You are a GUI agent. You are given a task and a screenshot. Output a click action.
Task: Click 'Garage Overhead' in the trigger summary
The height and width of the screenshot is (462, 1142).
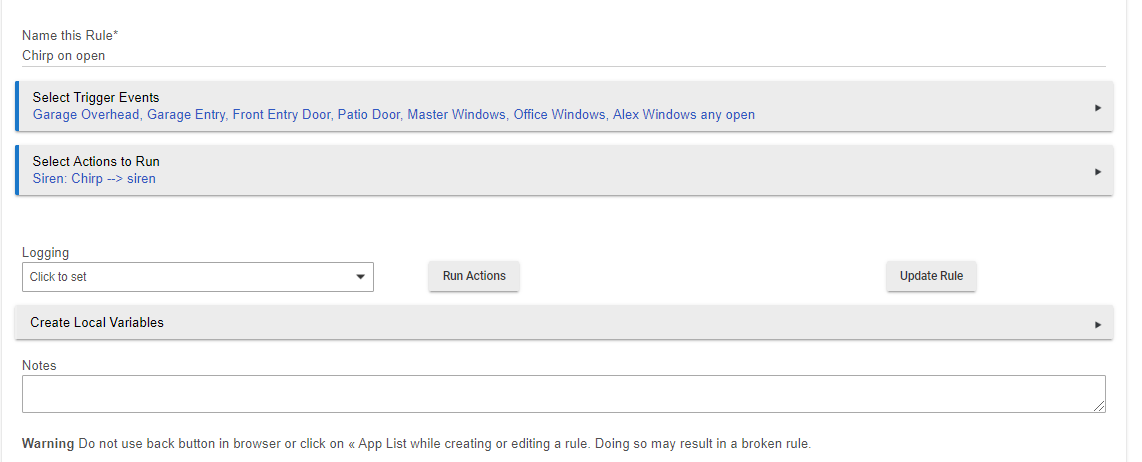(x=86, y=115)
